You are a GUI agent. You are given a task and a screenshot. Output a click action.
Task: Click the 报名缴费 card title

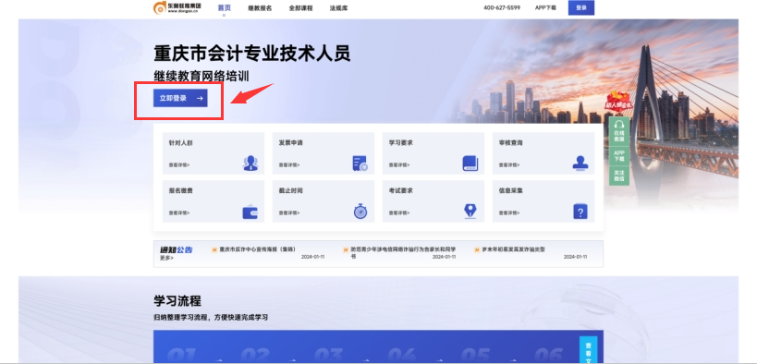click(181, 191)
